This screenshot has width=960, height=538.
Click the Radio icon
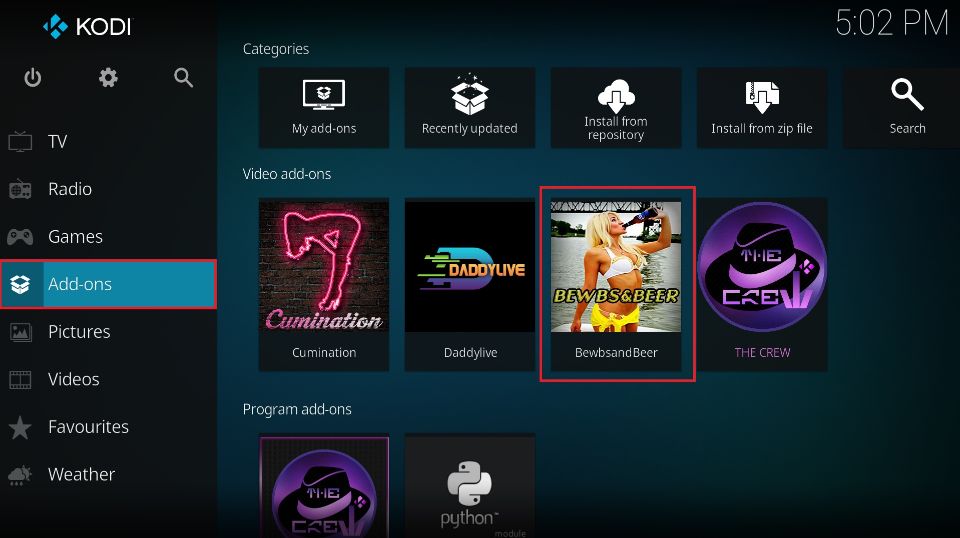(x=20, y=189)
